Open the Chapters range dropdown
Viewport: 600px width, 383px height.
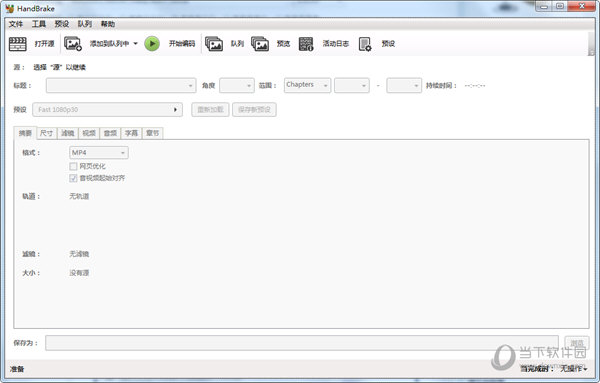307,85
